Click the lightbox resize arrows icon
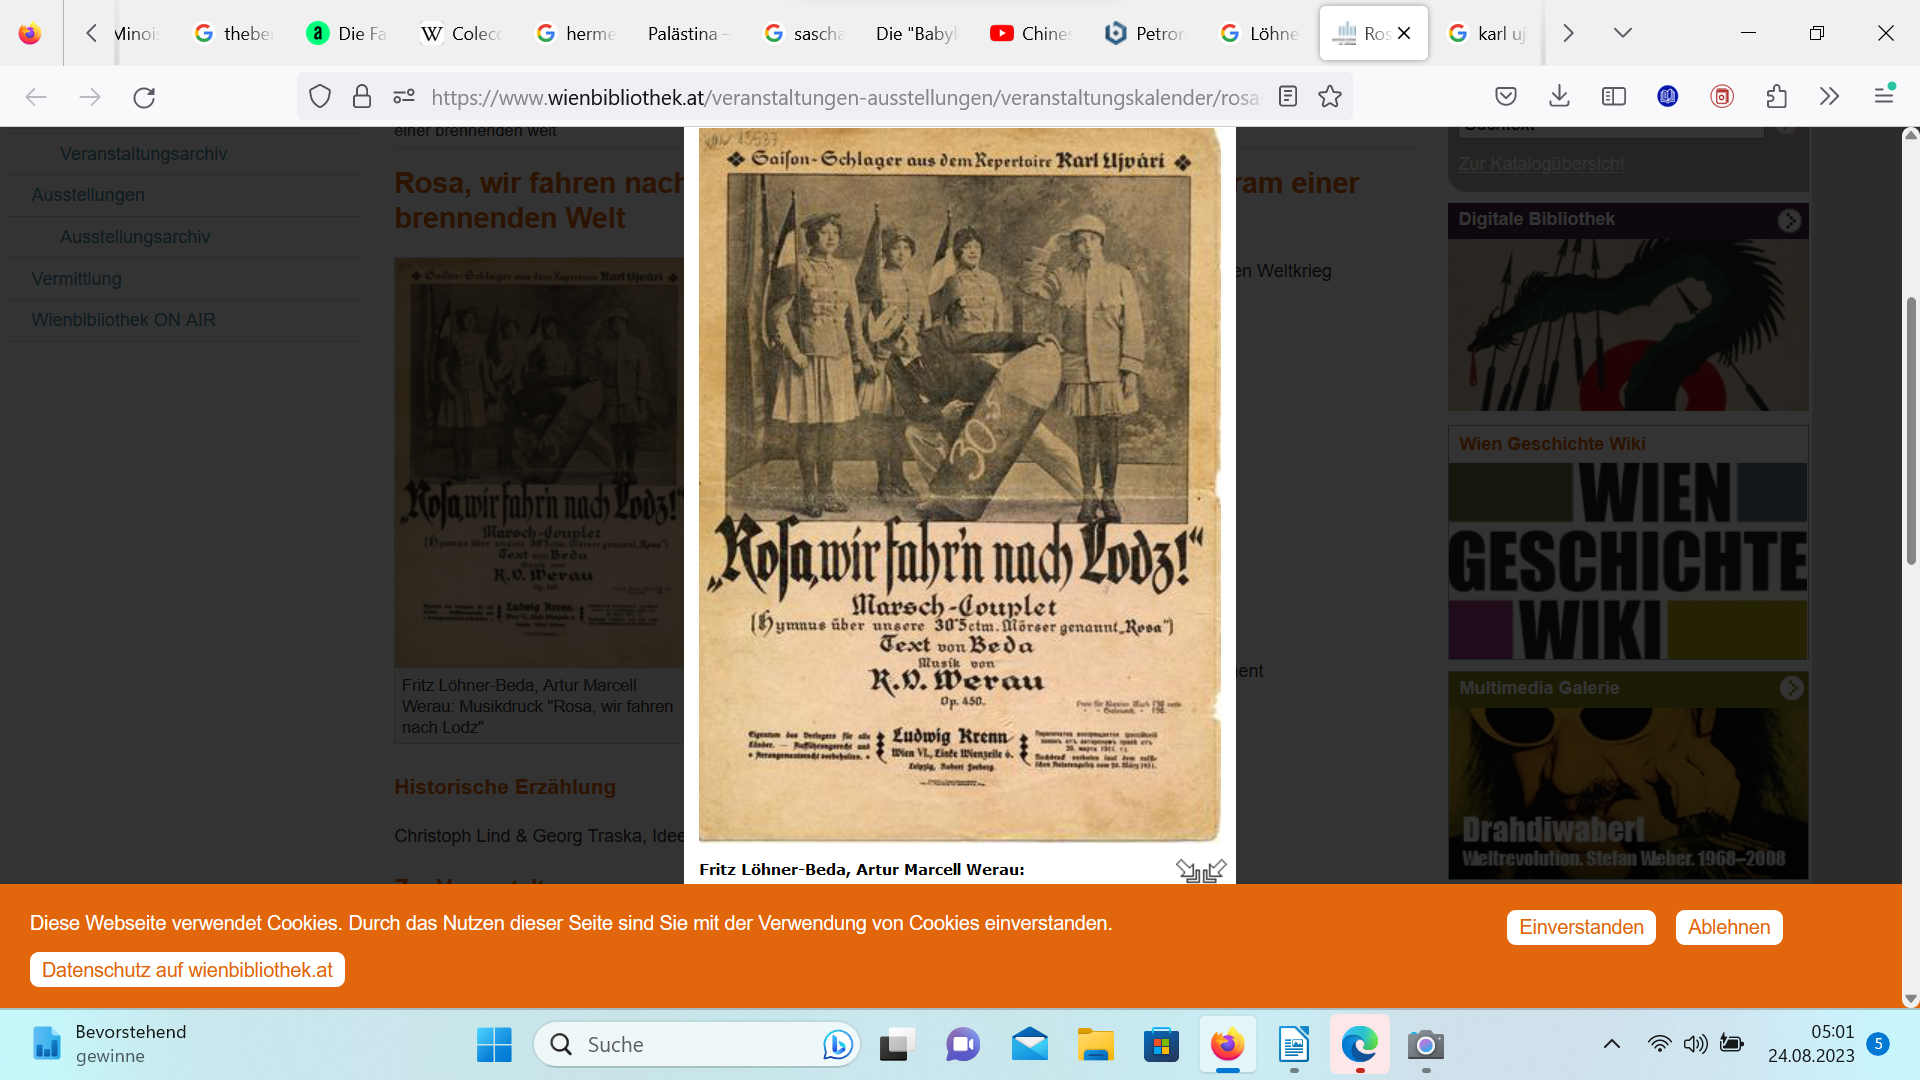Image resolution: width=1920 pixels, height=1080 pixels. click(1201, 870)
